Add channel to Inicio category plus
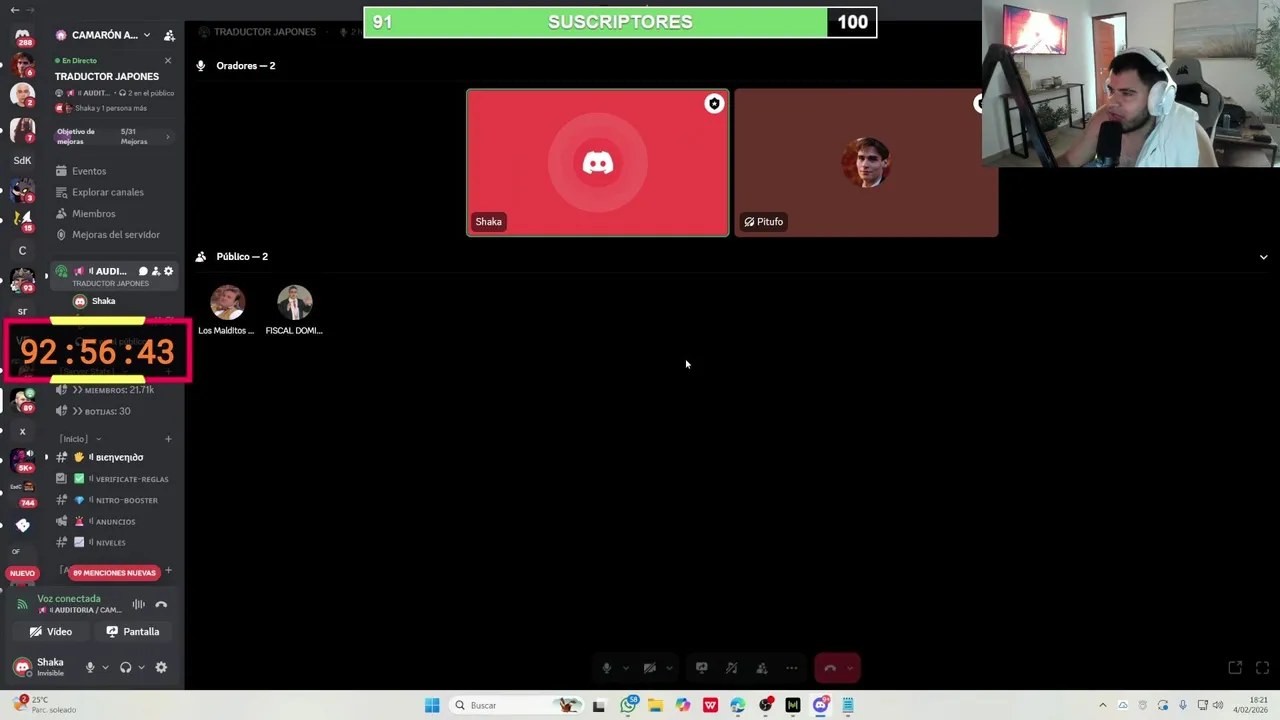Screen dimensions: 1280x720 (x=168, y=439)
